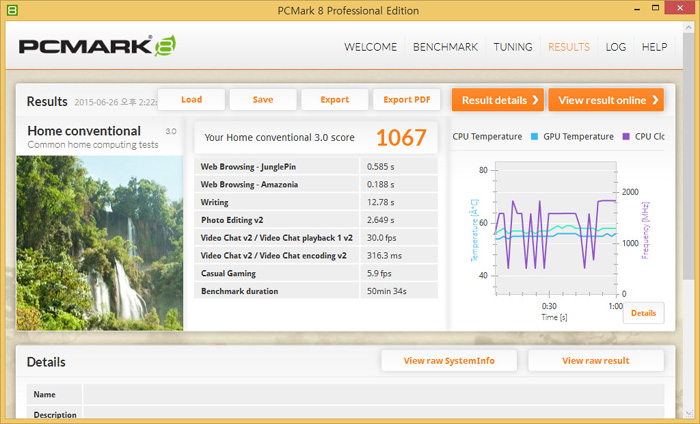This screenshot has width=700, height=424.
Task: Click View raw SystemInfo button
Action: point(449,361)
